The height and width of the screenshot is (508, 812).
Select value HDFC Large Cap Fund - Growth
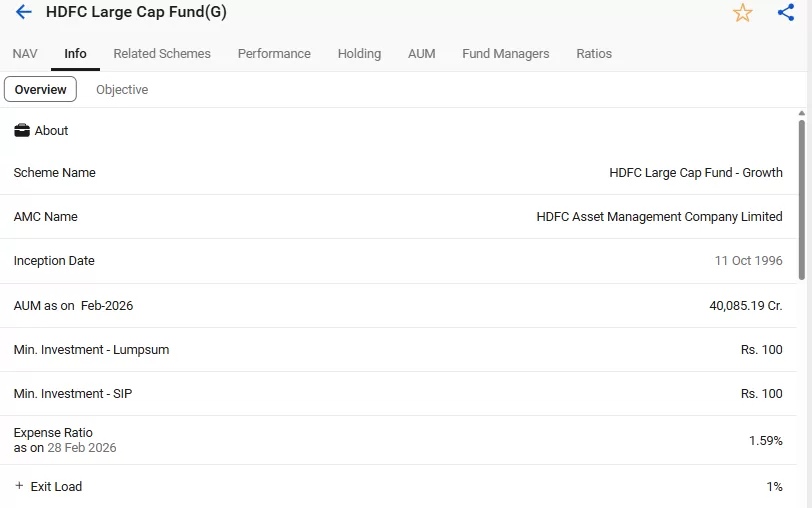[x=695, y=172]
